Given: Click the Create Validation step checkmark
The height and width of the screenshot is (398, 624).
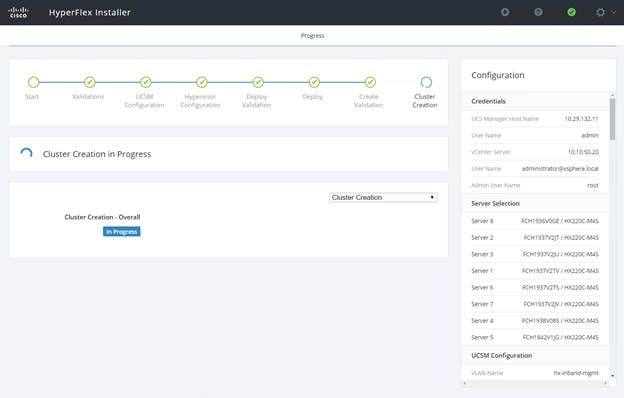Looking at the screenshot, I should tap(370, 82).
